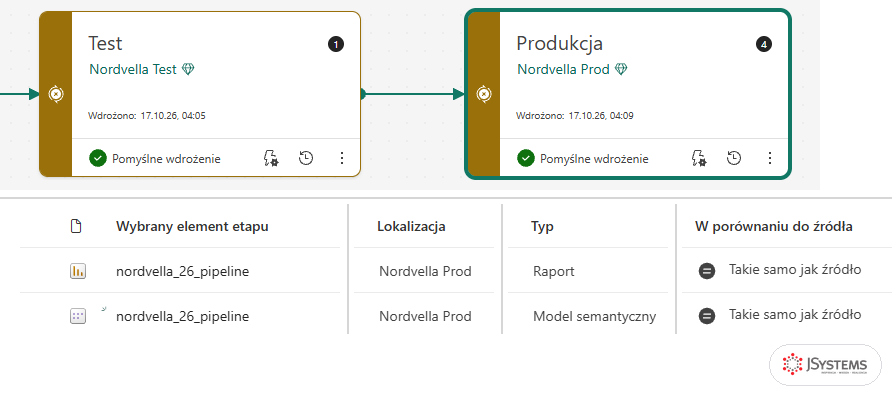Click Pomyślne wdrożenie status in Test stage
Viewport: 892px width, 396px height.
click(x=166, y=159)
